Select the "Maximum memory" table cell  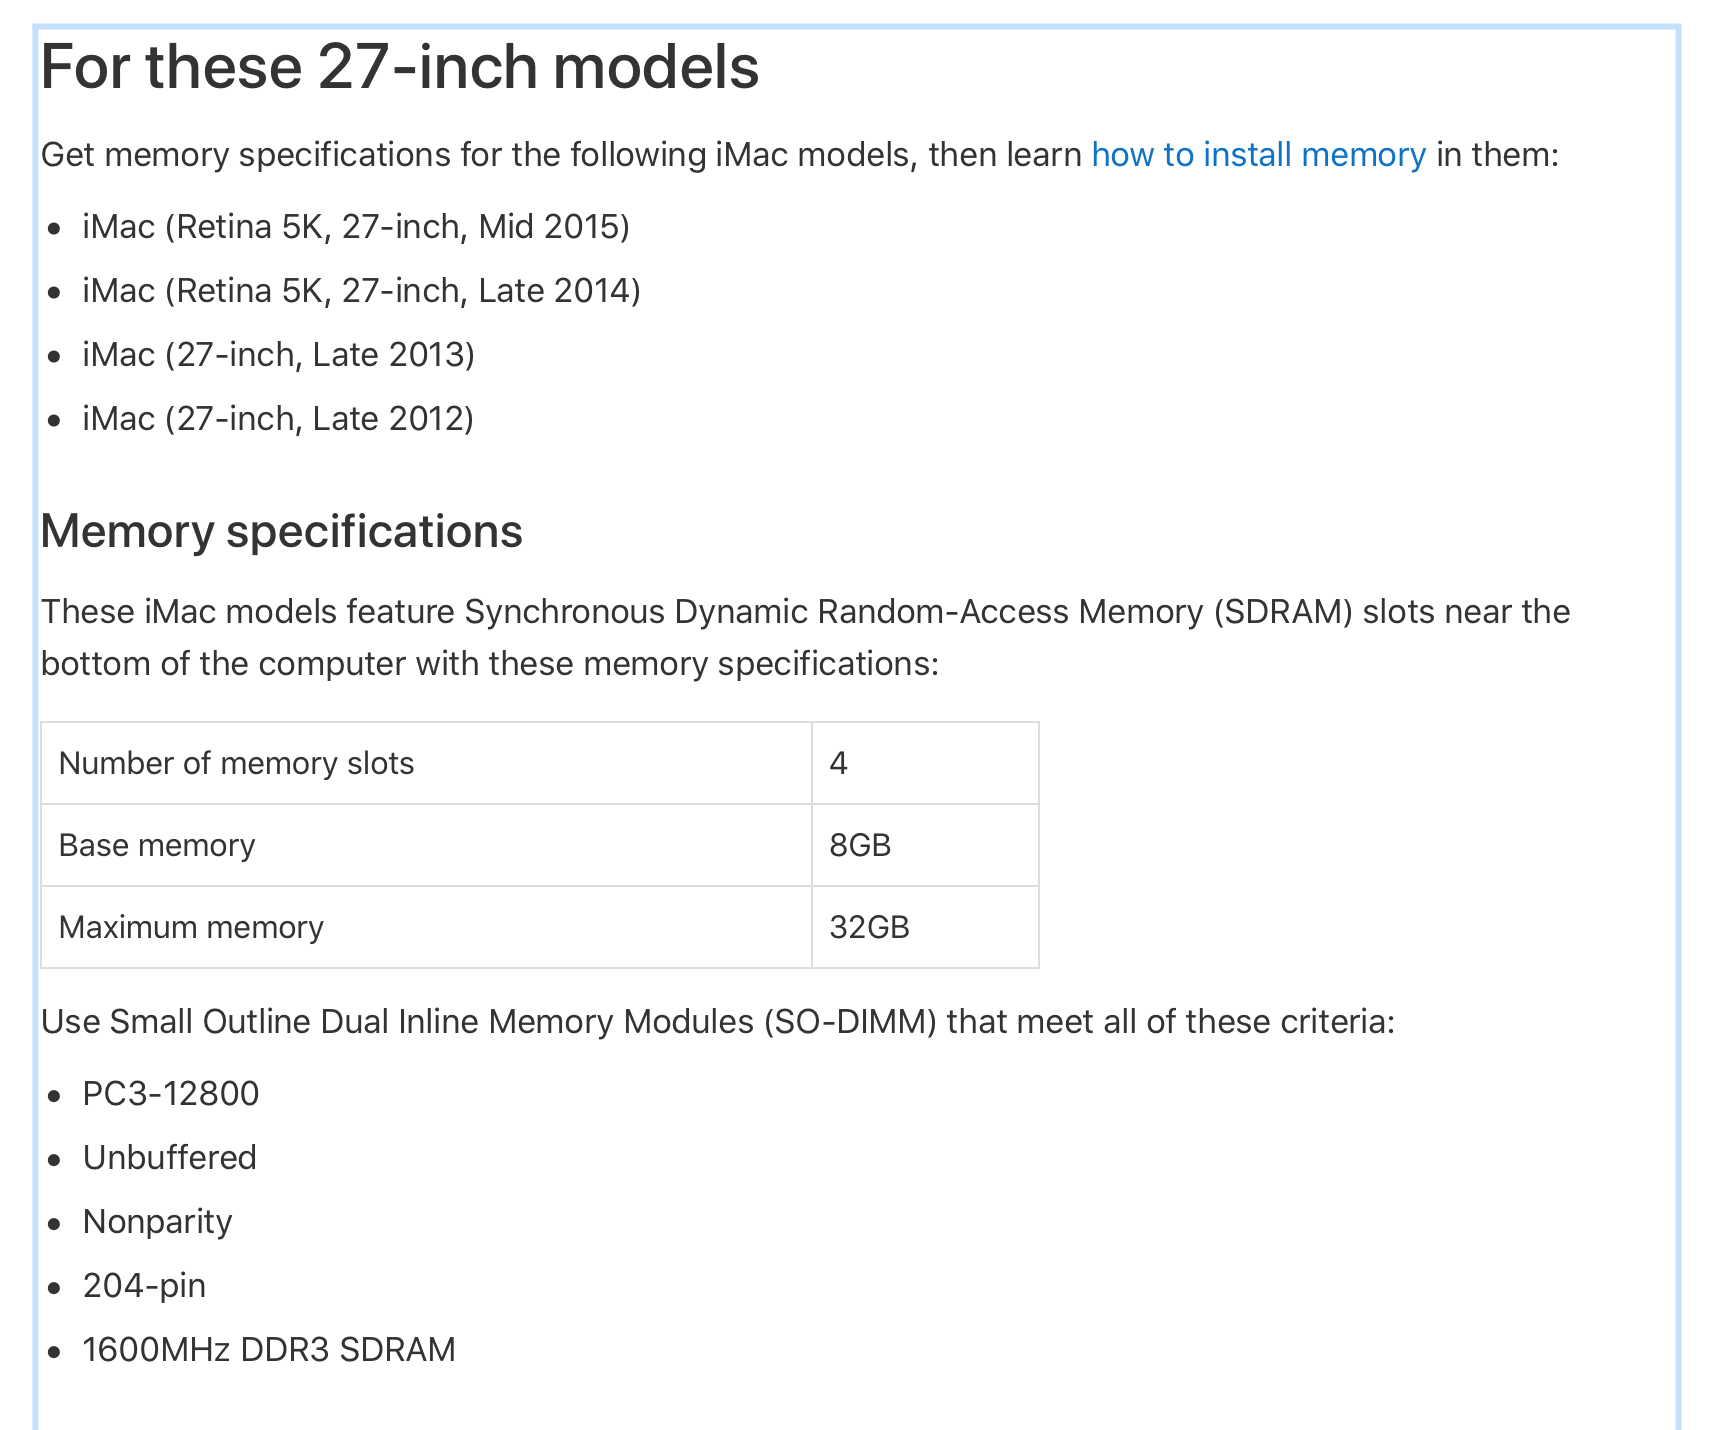(191, 927)
